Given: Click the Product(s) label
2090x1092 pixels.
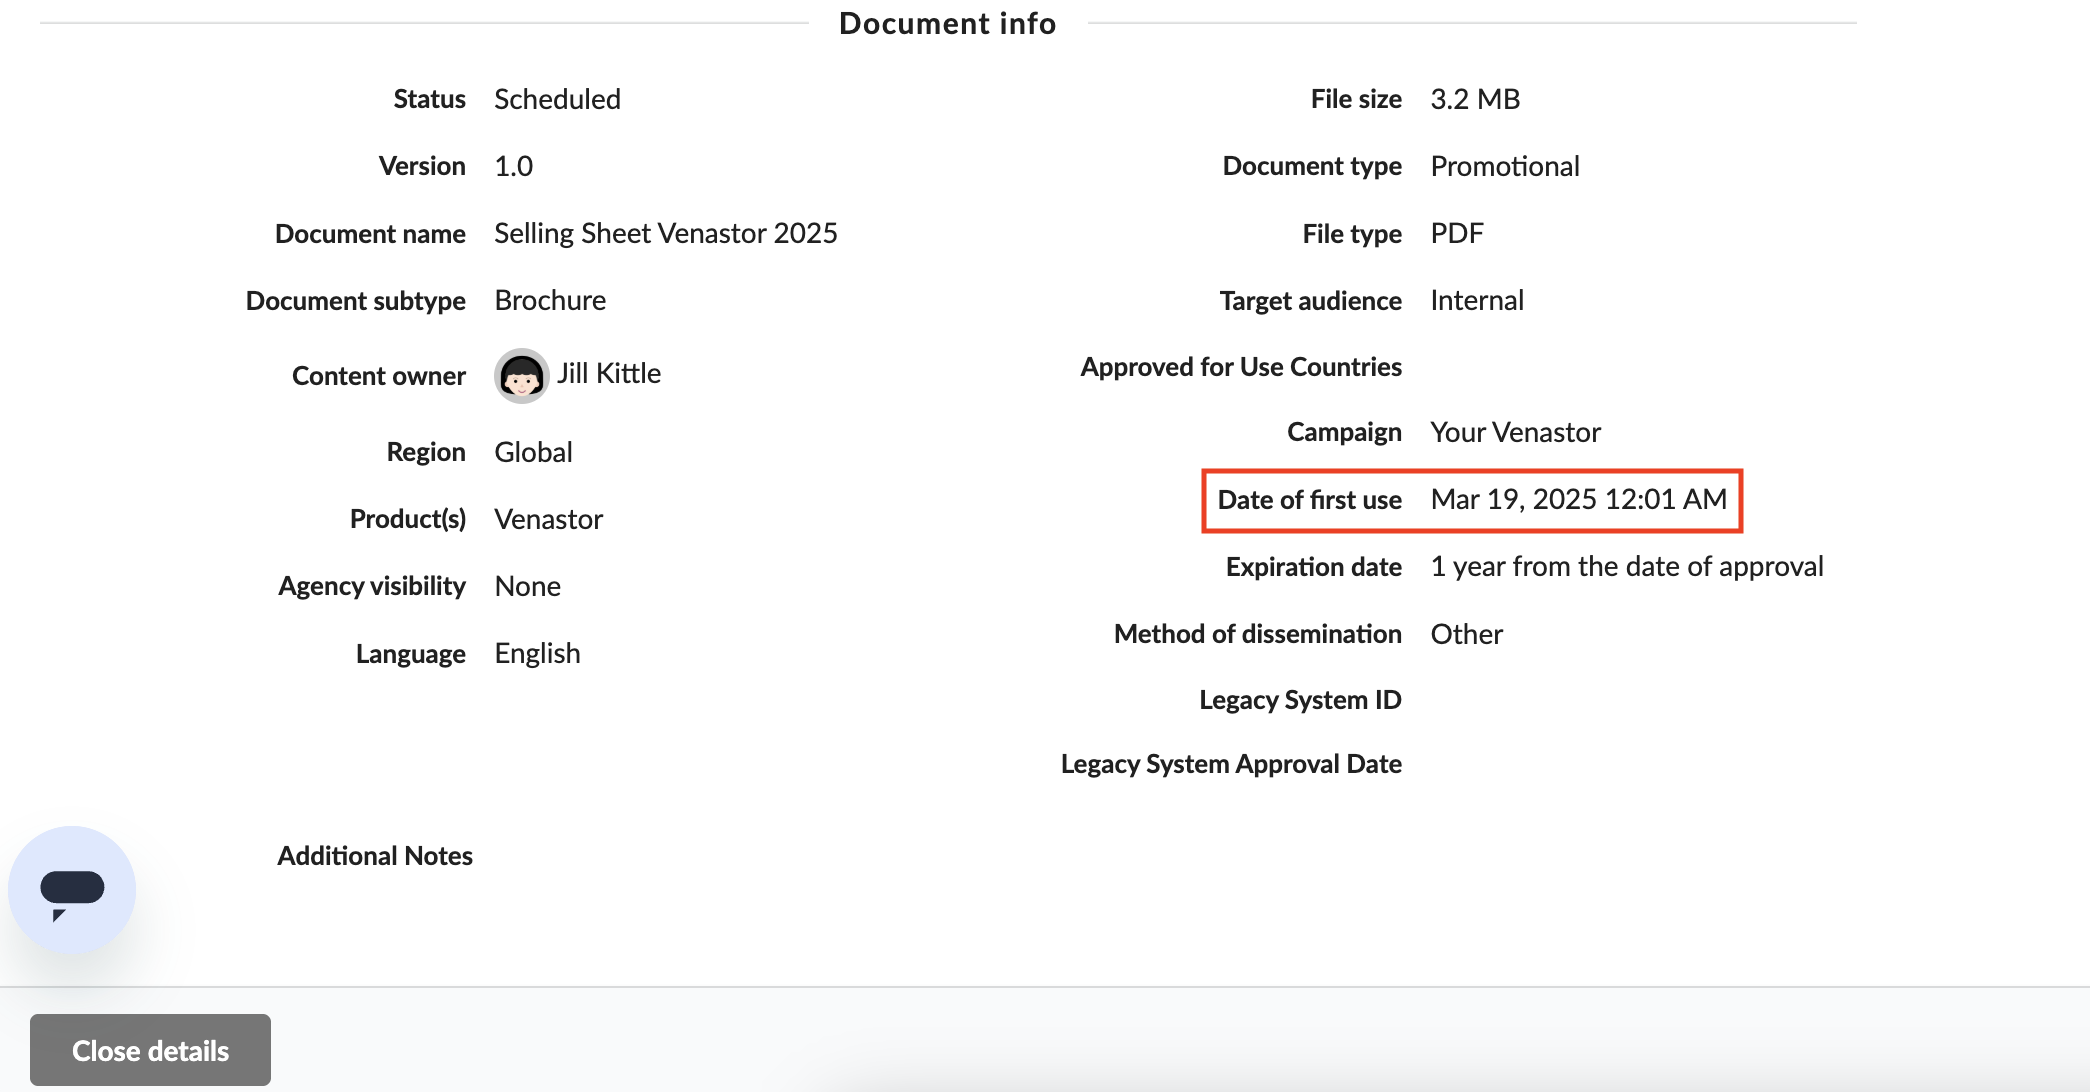Looking at the screenshot, I should click(x=408, y=519).
